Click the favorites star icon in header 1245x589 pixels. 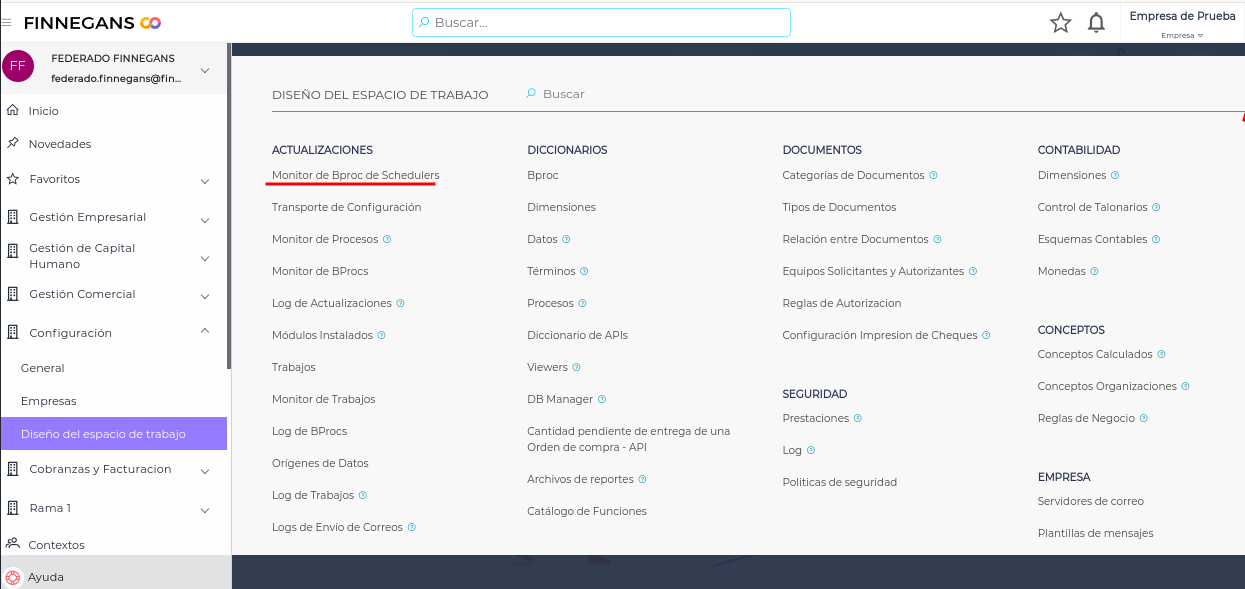(x=1061, y=23)
